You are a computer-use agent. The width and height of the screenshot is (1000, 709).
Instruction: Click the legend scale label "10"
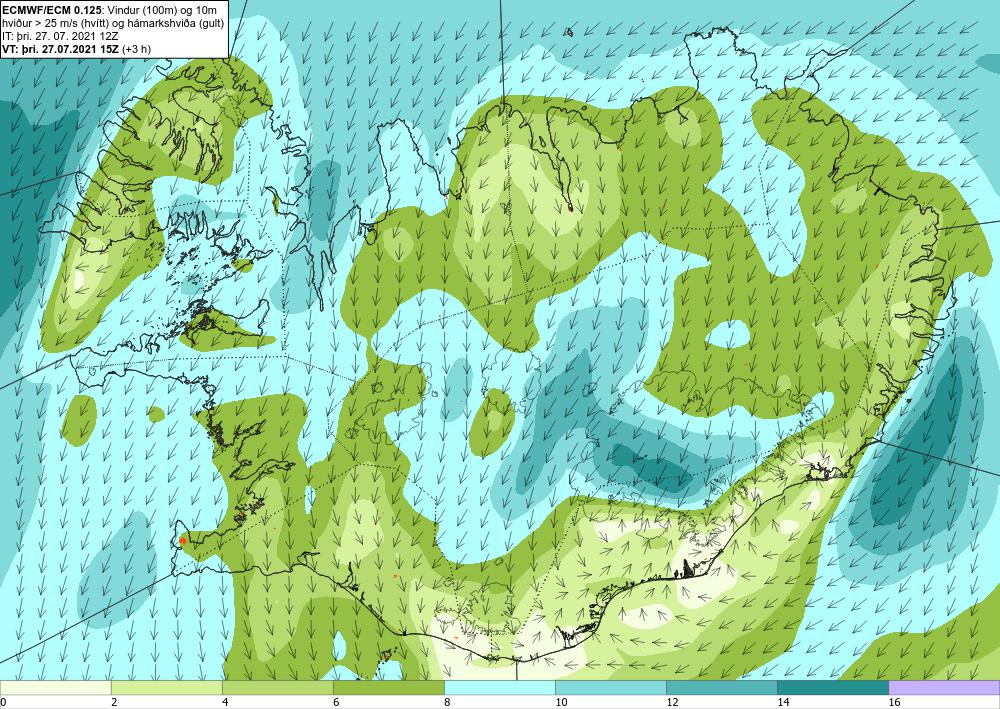click(x=561, y=702)
